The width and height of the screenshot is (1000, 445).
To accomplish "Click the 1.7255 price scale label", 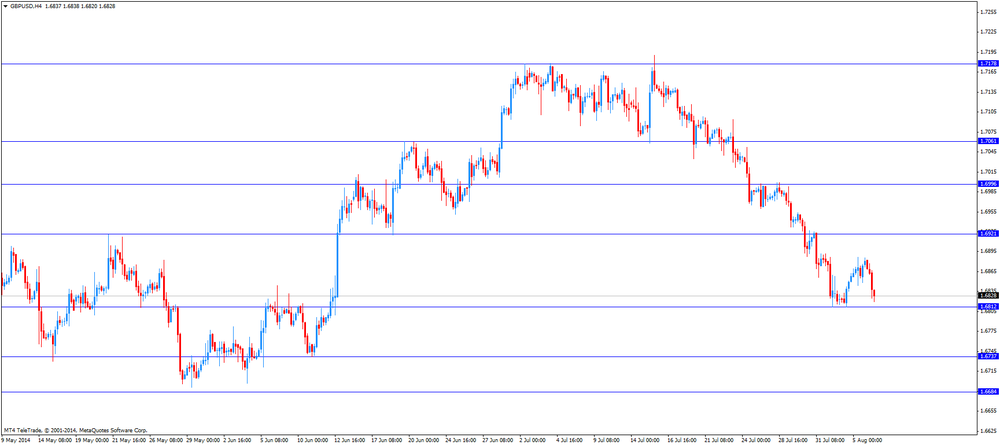I will 987,12.
